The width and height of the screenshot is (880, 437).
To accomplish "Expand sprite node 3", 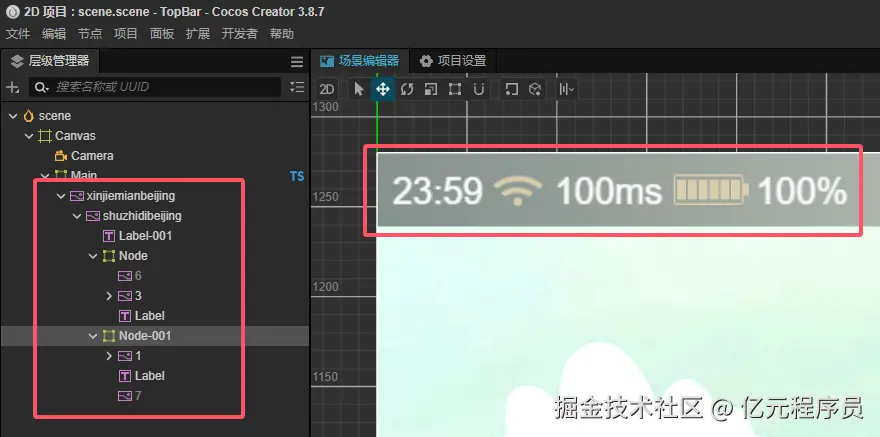I will coord(109,296).
